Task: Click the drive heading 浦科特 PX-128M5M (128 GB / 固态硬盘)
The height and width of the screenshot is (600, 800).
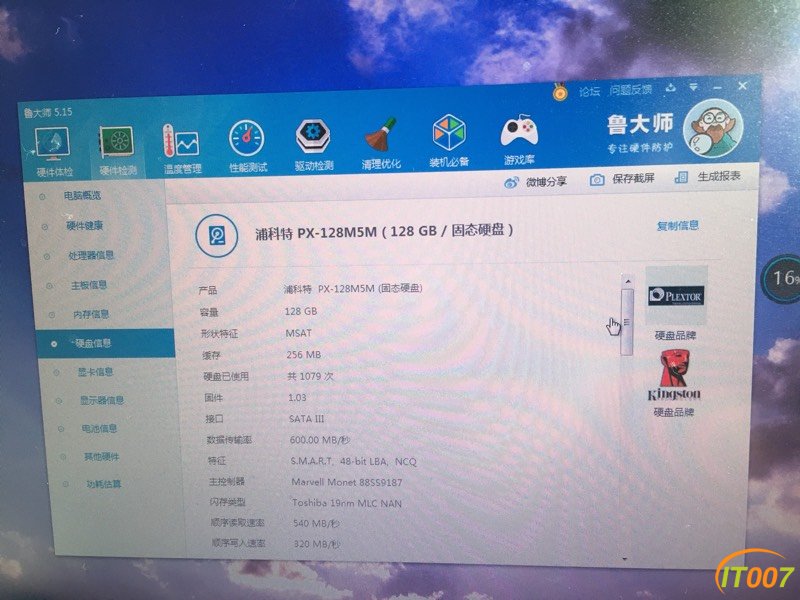Action: [384, 232]
